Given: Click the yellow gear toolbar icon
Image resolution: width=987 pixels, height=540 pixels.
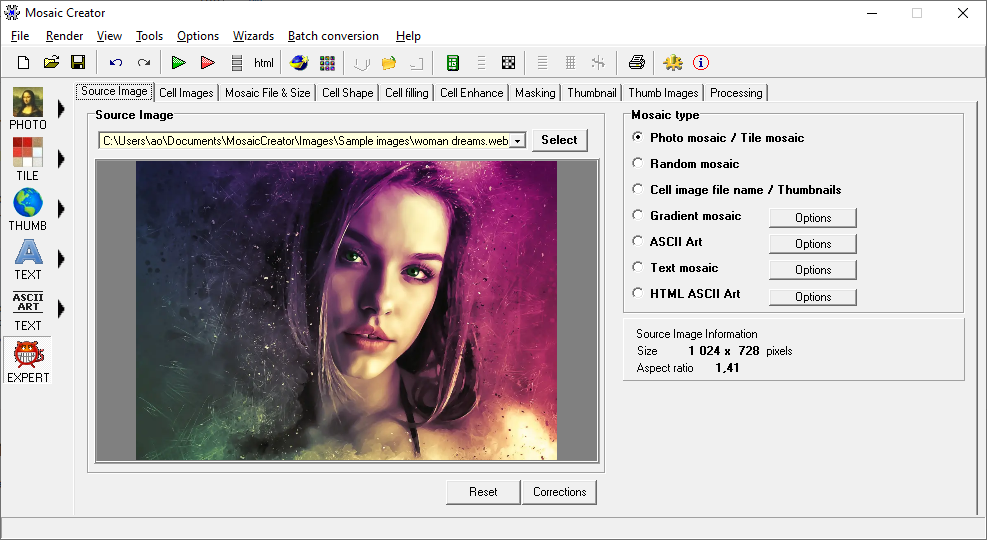Looking at the screenshot, I should tap(673, 62).
